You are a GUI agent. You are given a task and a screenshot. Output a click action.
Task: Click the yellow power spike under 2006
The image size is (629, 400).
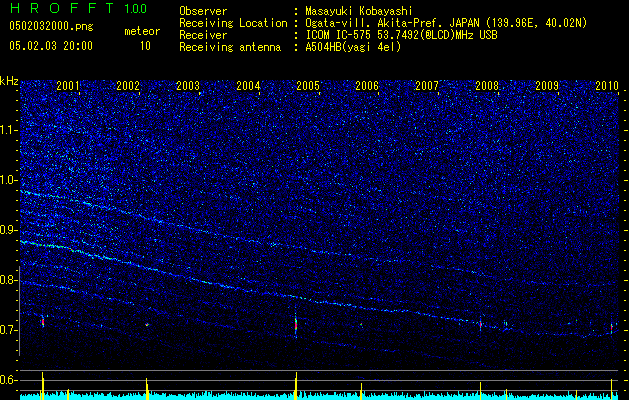tap(361, 391)
